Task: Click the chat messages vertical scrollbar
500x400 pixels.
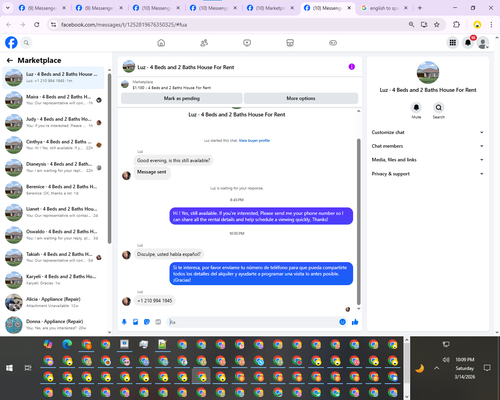Action: point(359,222)
